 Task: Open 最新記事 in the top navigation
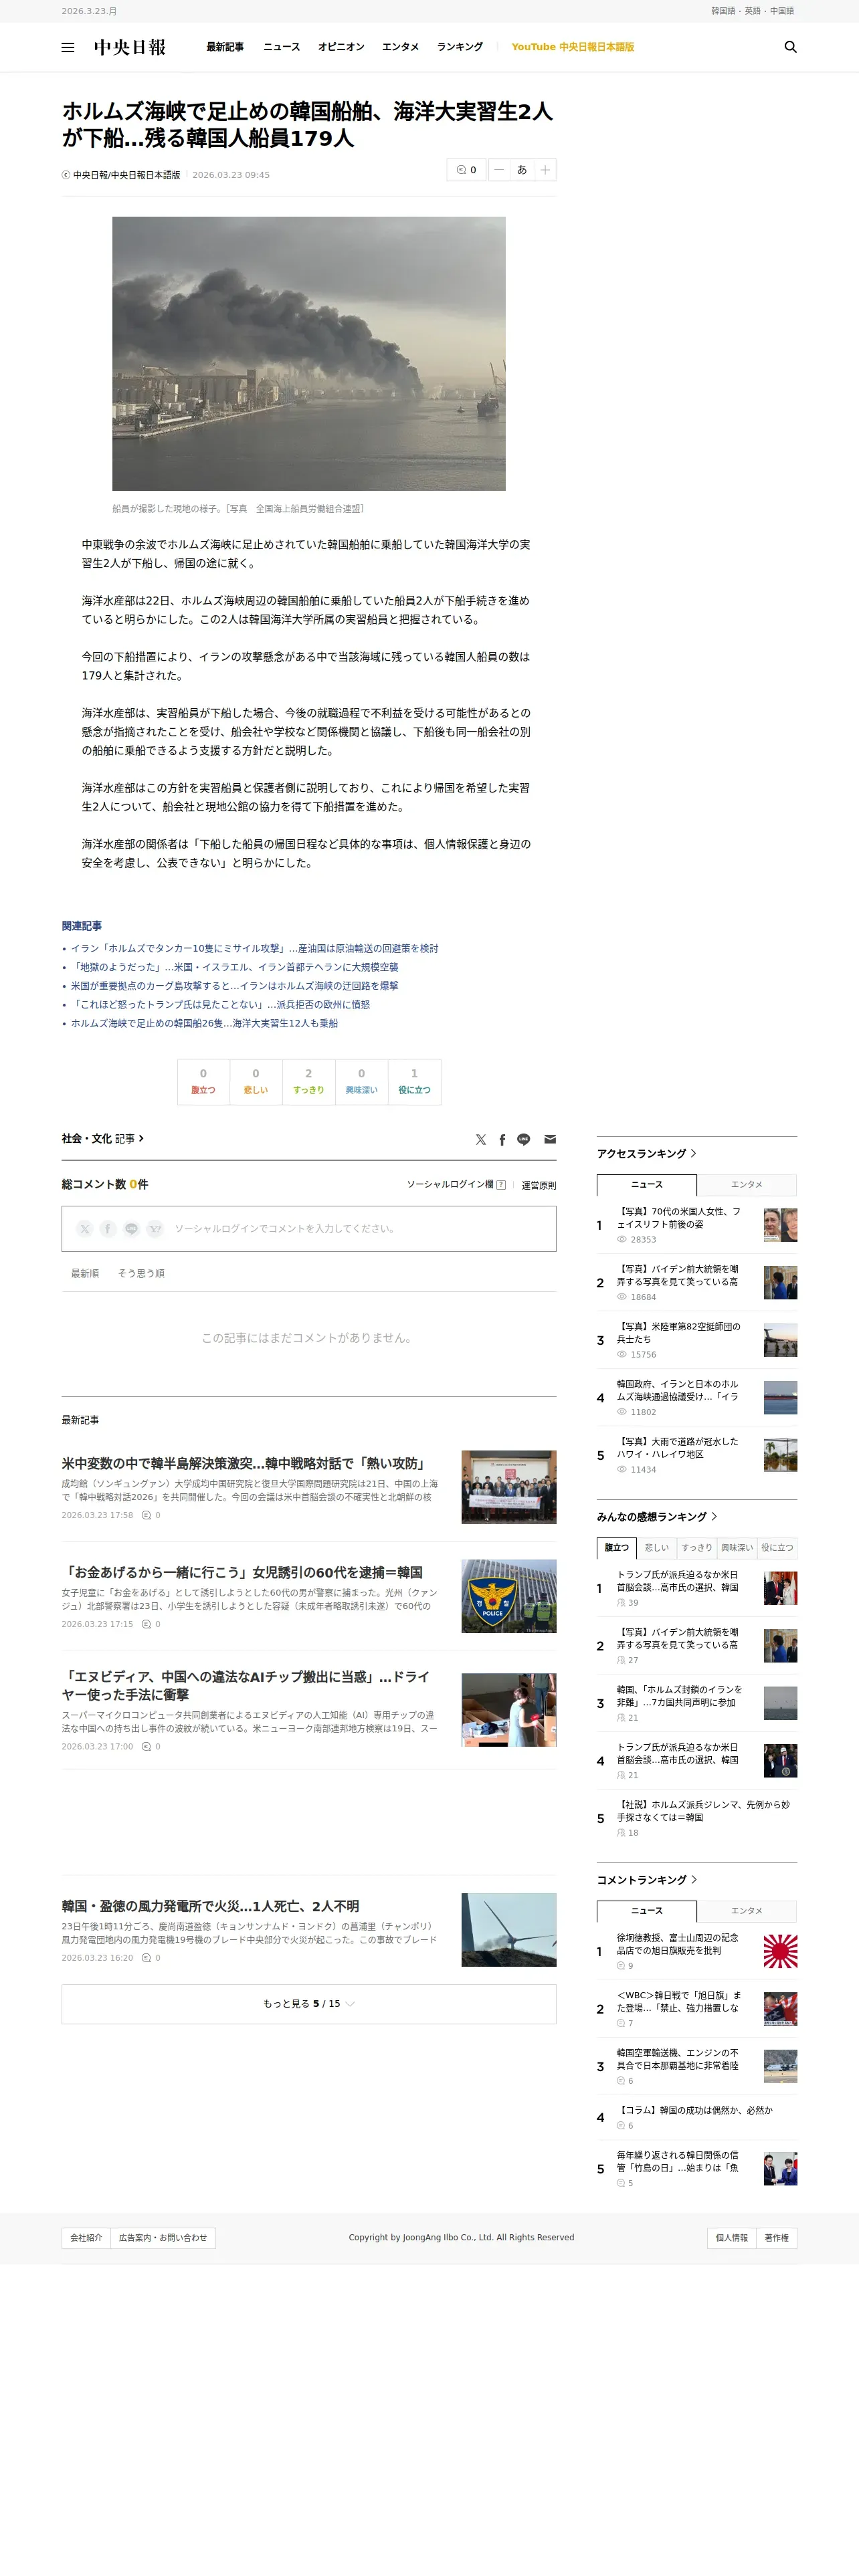(225, 47)
